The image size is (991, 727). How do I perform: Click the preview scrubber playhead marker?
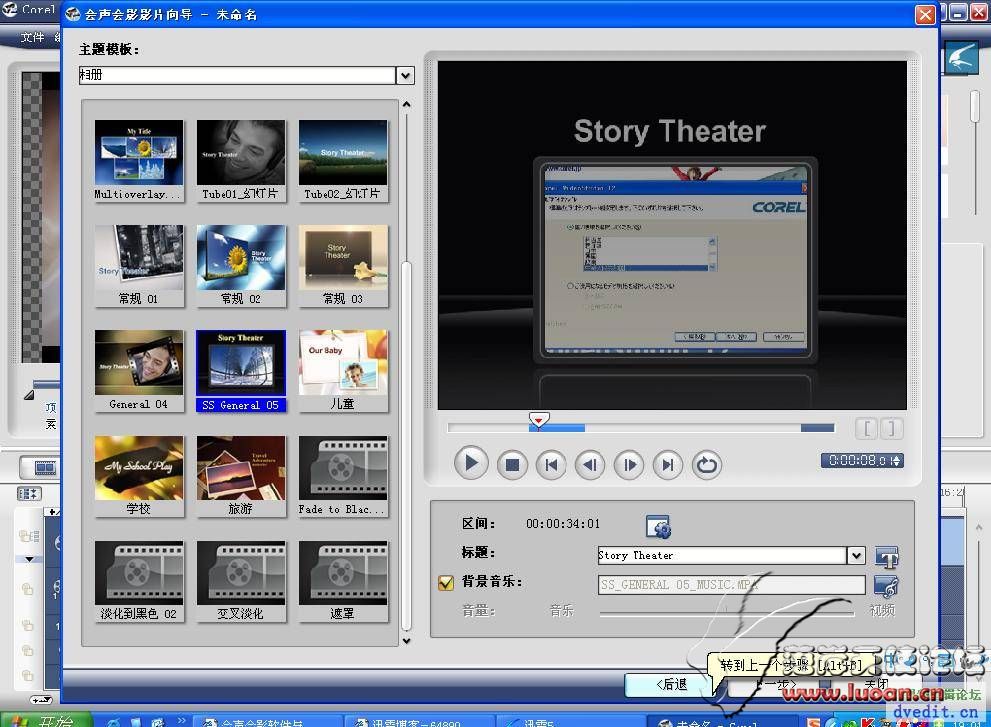538,419
